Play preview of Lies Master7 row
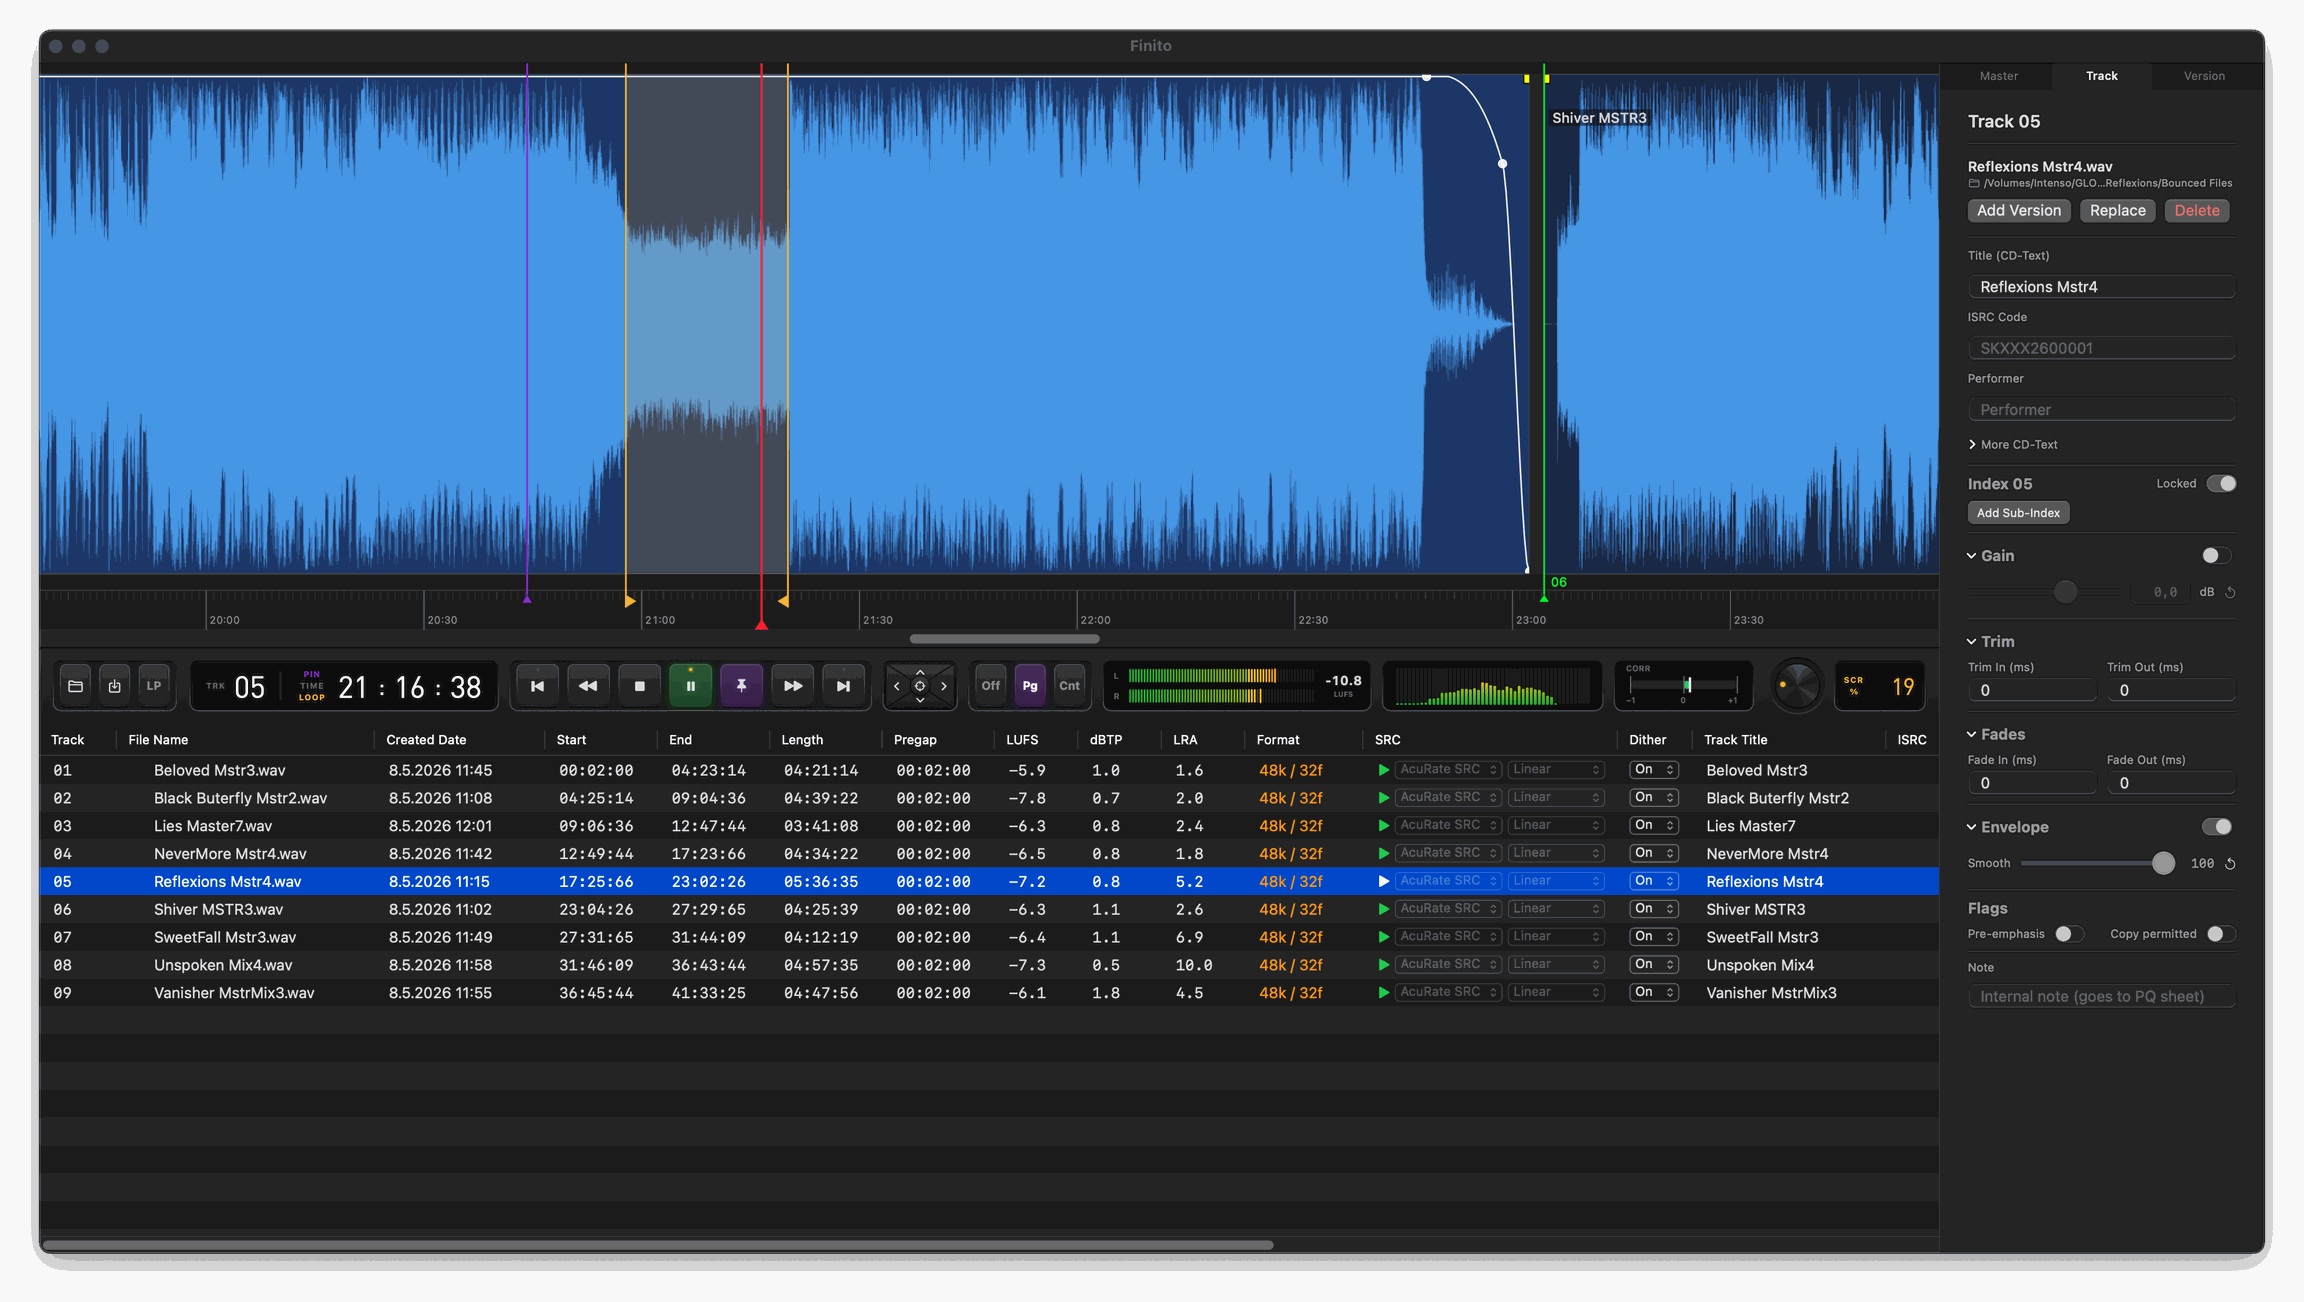 click(1384, 826)
